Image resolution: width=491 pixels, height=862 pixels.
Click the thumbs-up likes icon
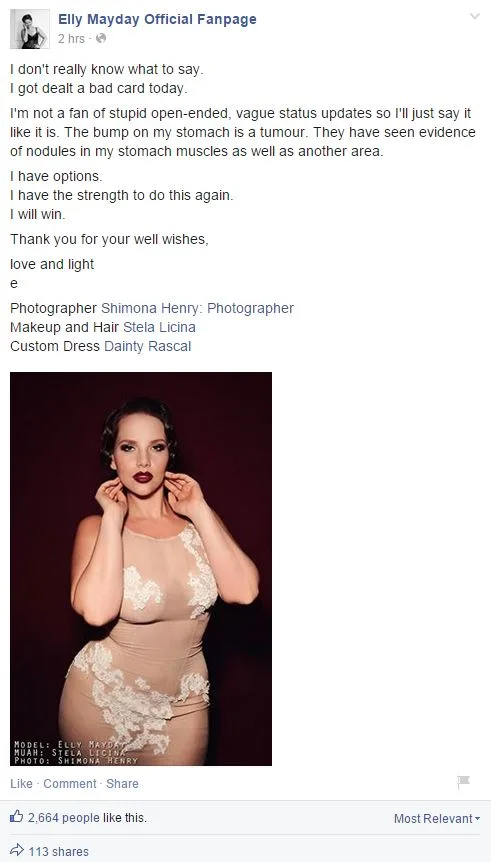click(16, 817)
